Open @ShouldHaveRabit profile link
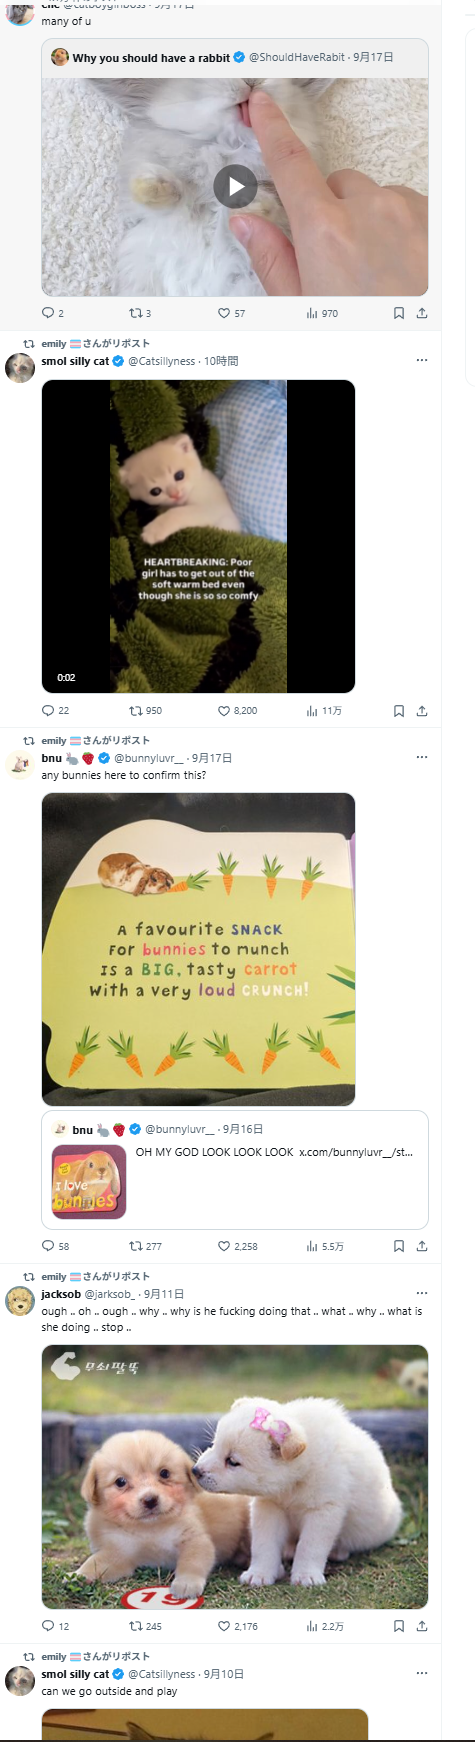Image resolution: width=475 pixels, height=1742 pixels. pyautogui.click(x=297, y=57)
